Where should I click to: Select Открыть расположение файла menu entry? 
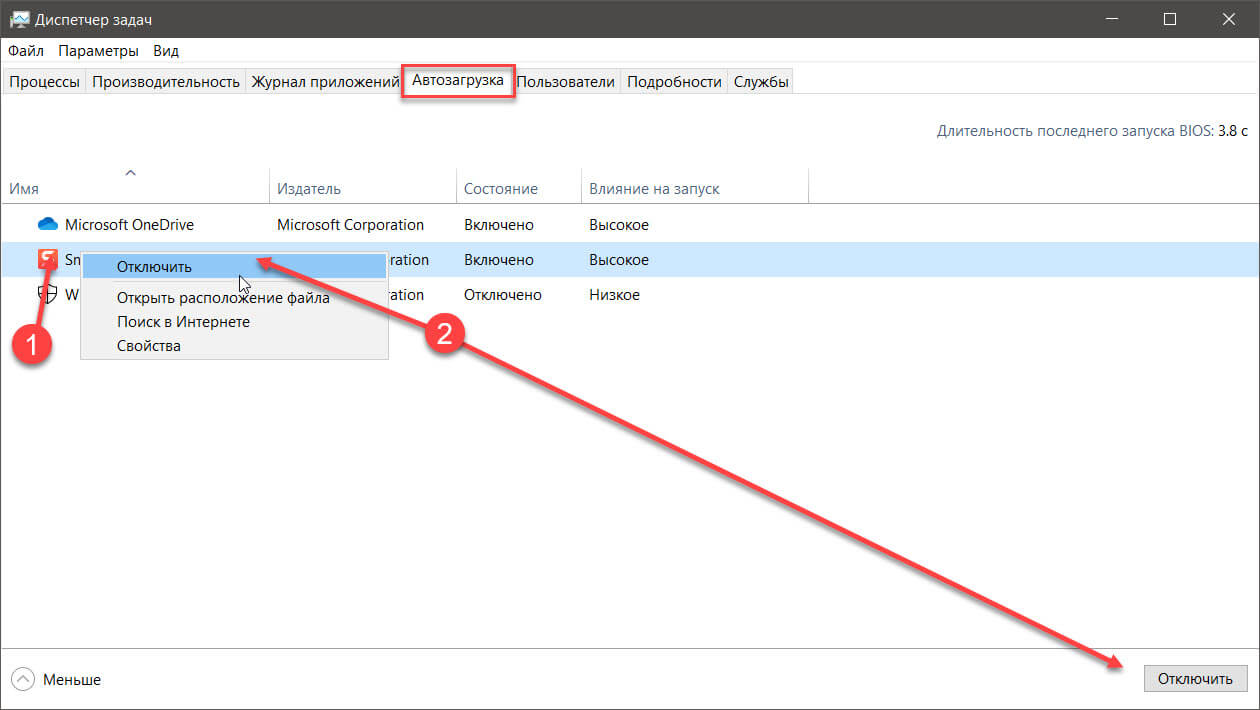pyautogui.click(x=222, y=297)
